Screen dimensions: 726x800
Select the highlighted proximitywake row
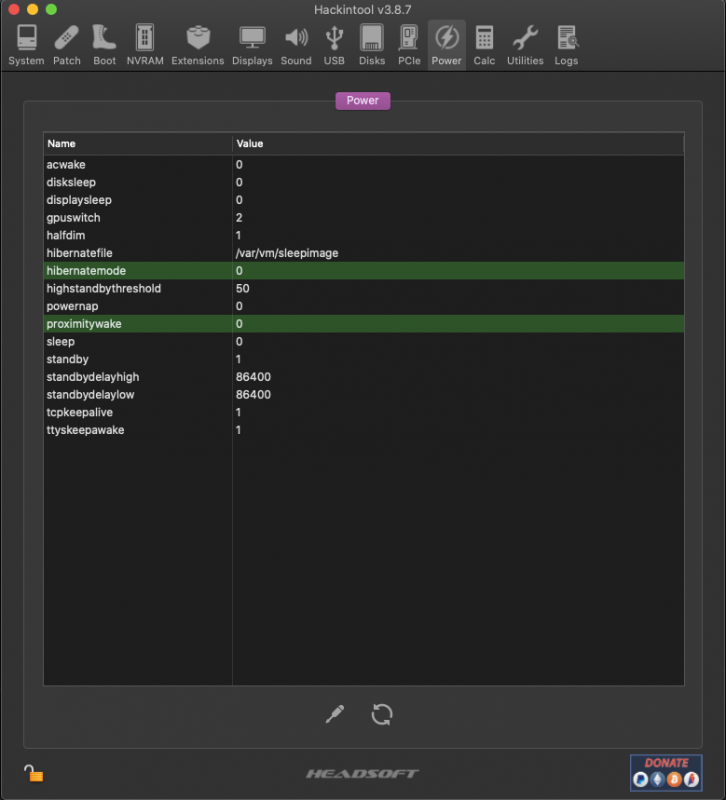tap(364, 324)
